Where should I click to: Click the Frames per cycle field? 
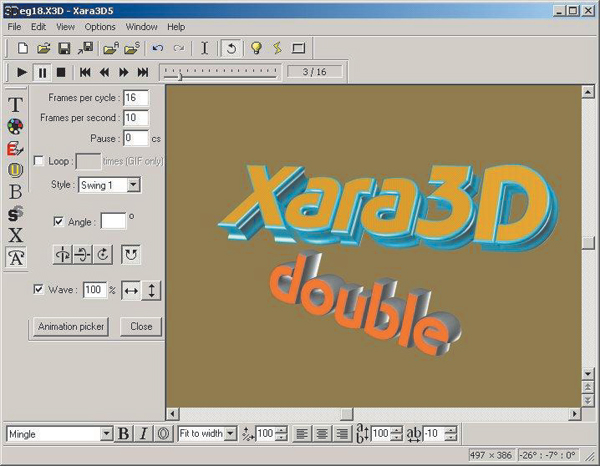(x=136, y=98)
